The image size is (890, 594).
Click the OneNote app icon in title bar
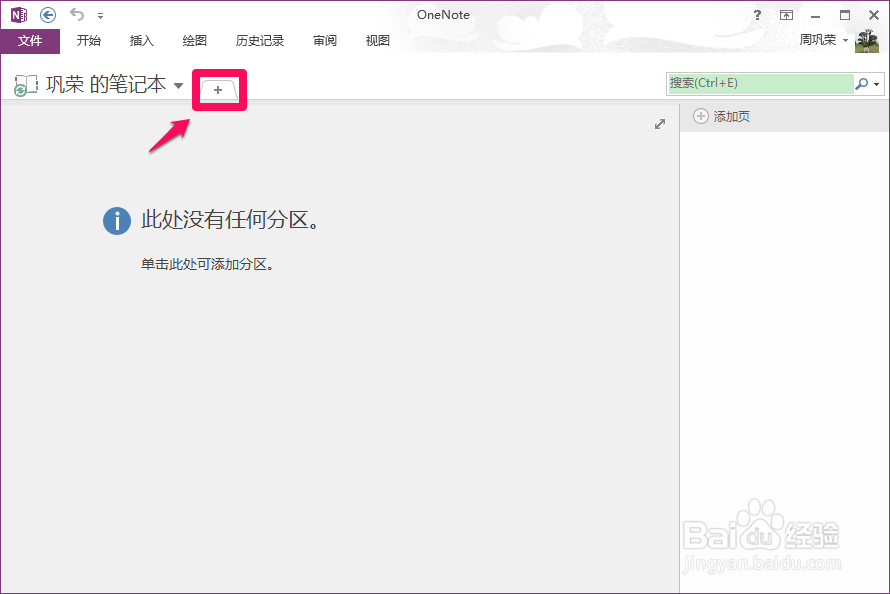pyautogui.click(x=19, y=15)
